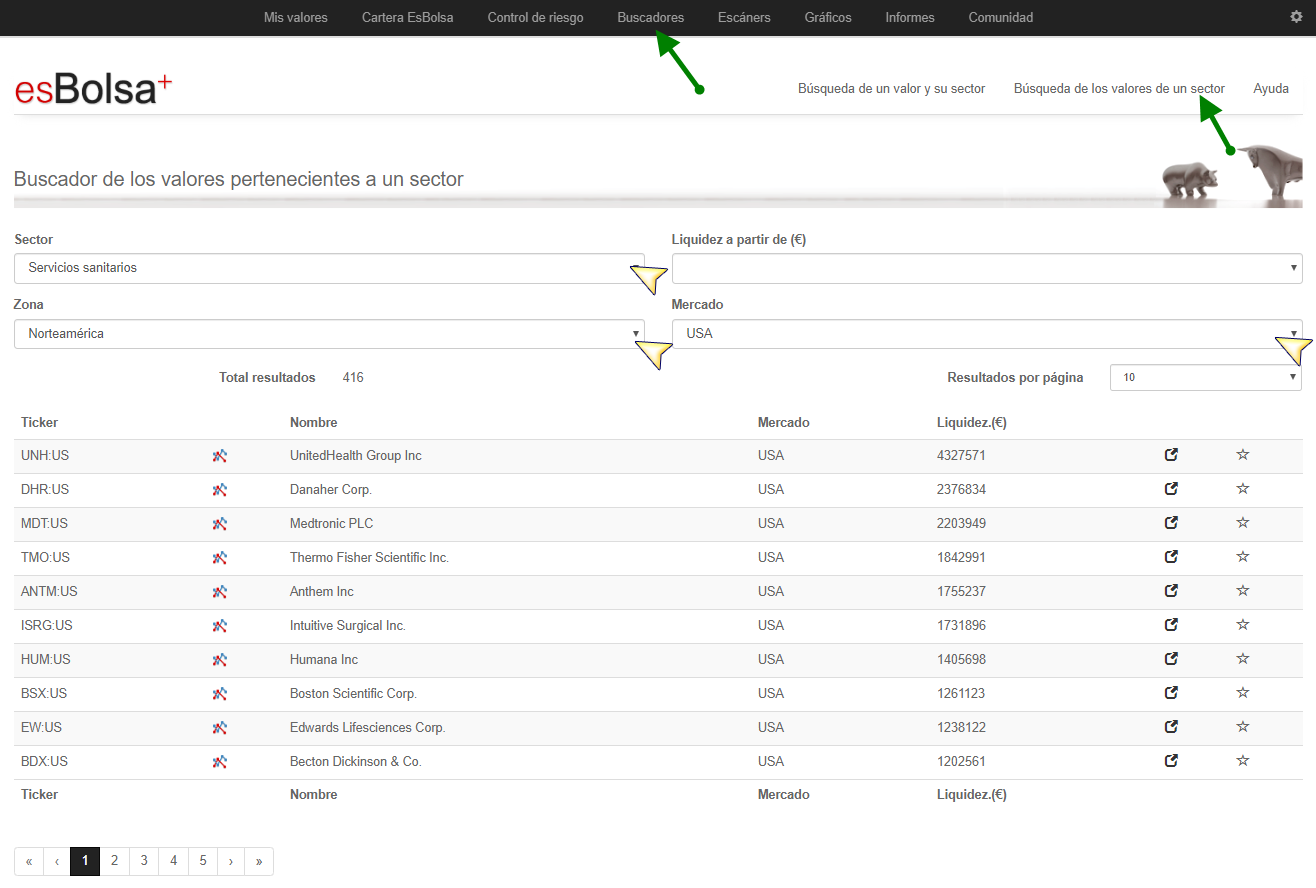Click chart icon for ISRG:US row

220,626
